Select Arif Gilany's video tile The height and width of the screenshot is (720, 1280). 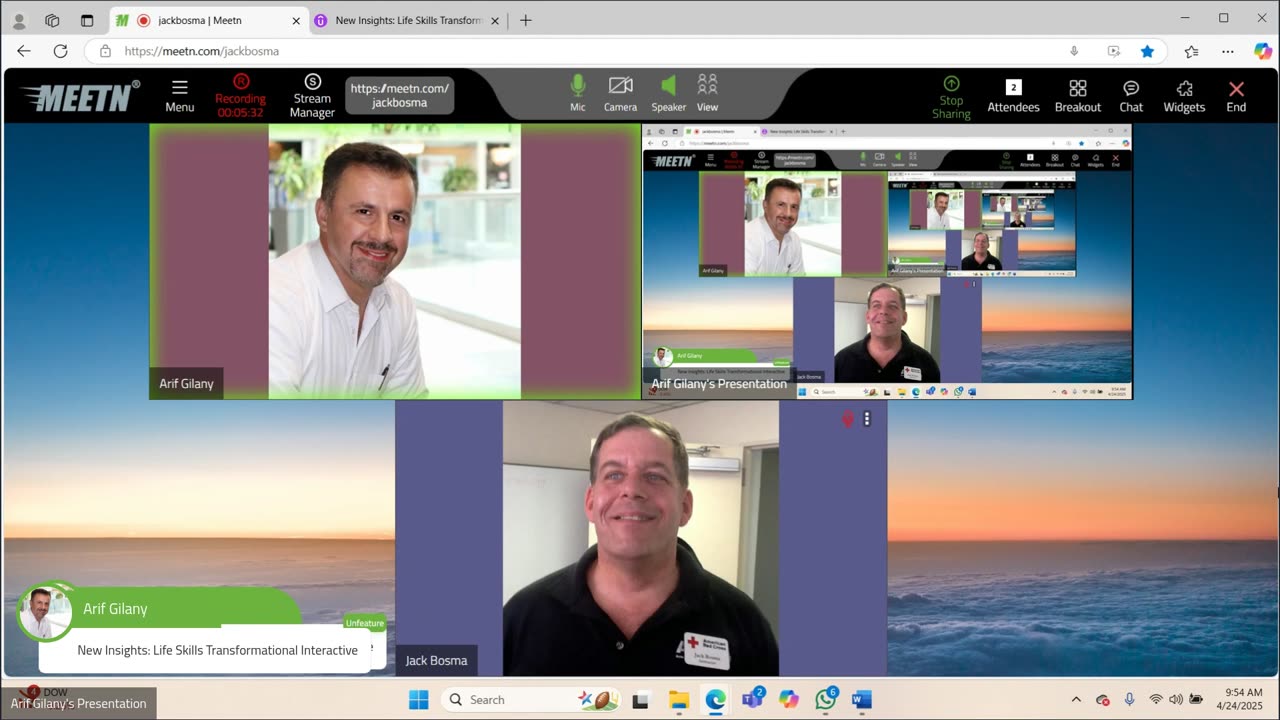(x=394, y=261)
